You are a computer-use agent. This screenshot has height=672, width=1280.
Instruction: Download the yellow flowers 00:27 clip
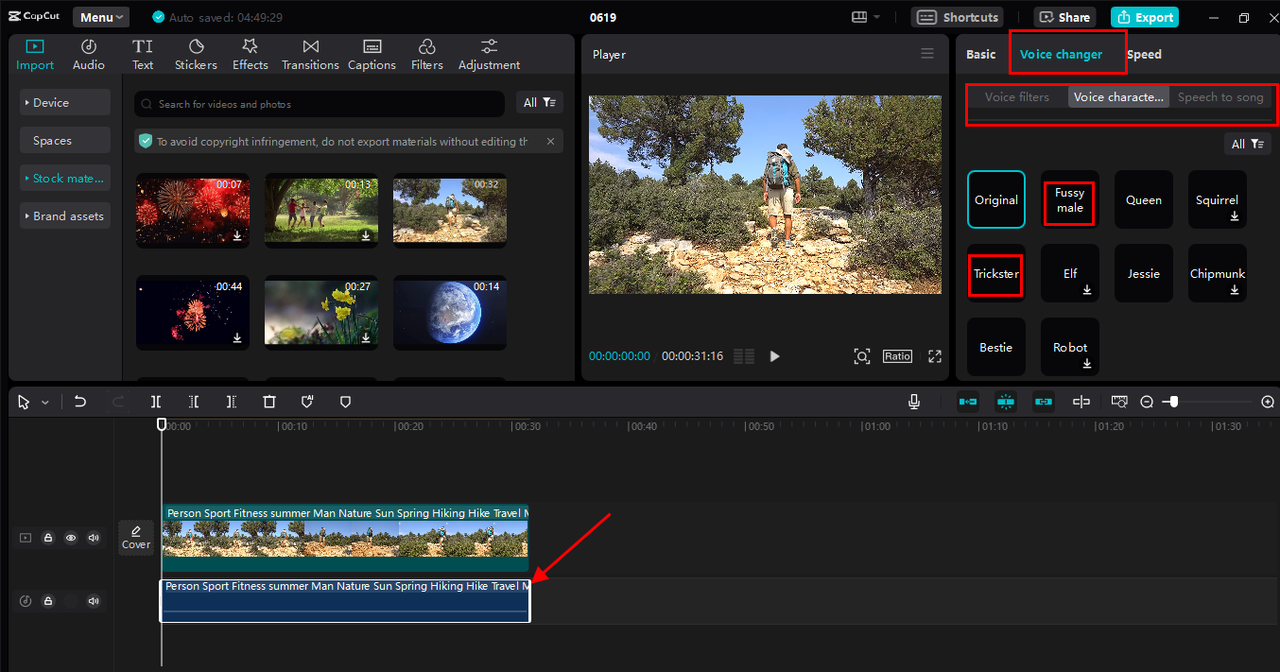[x=366, y=338]
